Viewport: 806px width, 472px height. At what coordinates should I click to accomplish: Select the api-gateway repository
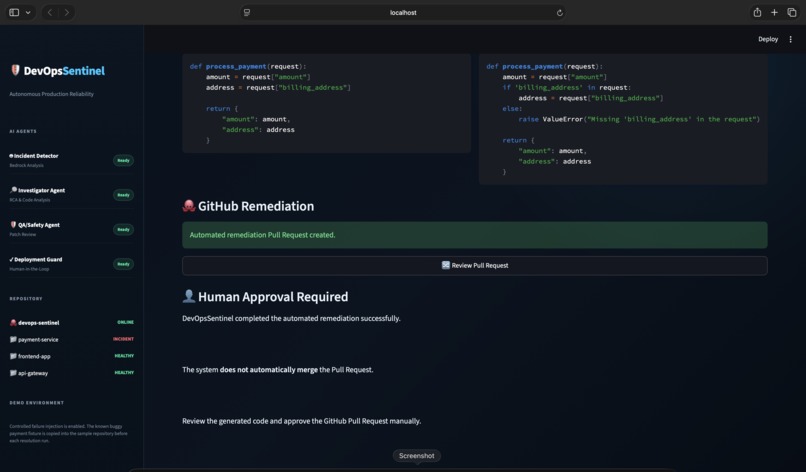click(x=33, y=373)
